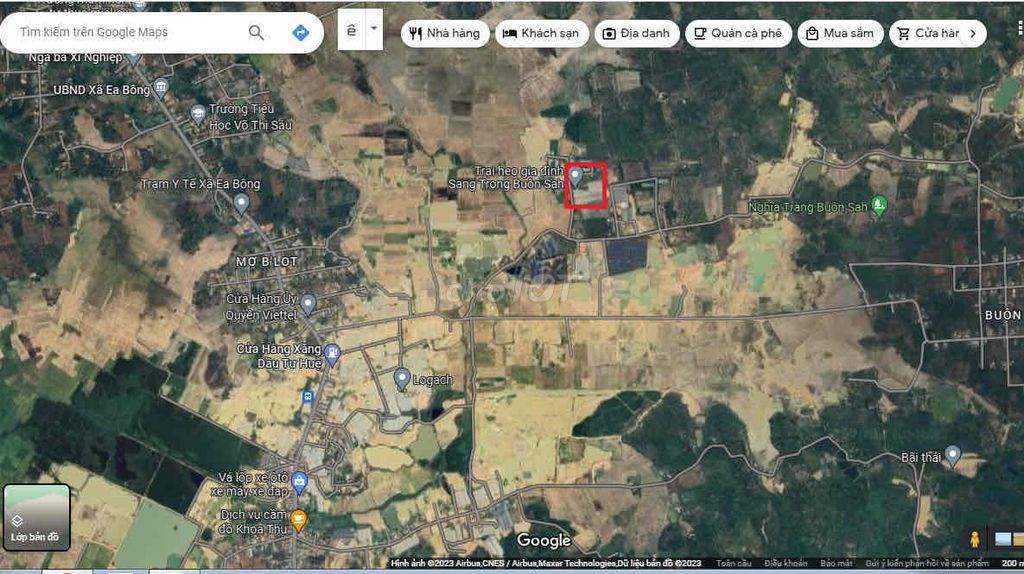Click the Nghĩa Trang Buôn Sah green marker
Viewport: 1024px width, 574px height.
(x=879, y=205)
